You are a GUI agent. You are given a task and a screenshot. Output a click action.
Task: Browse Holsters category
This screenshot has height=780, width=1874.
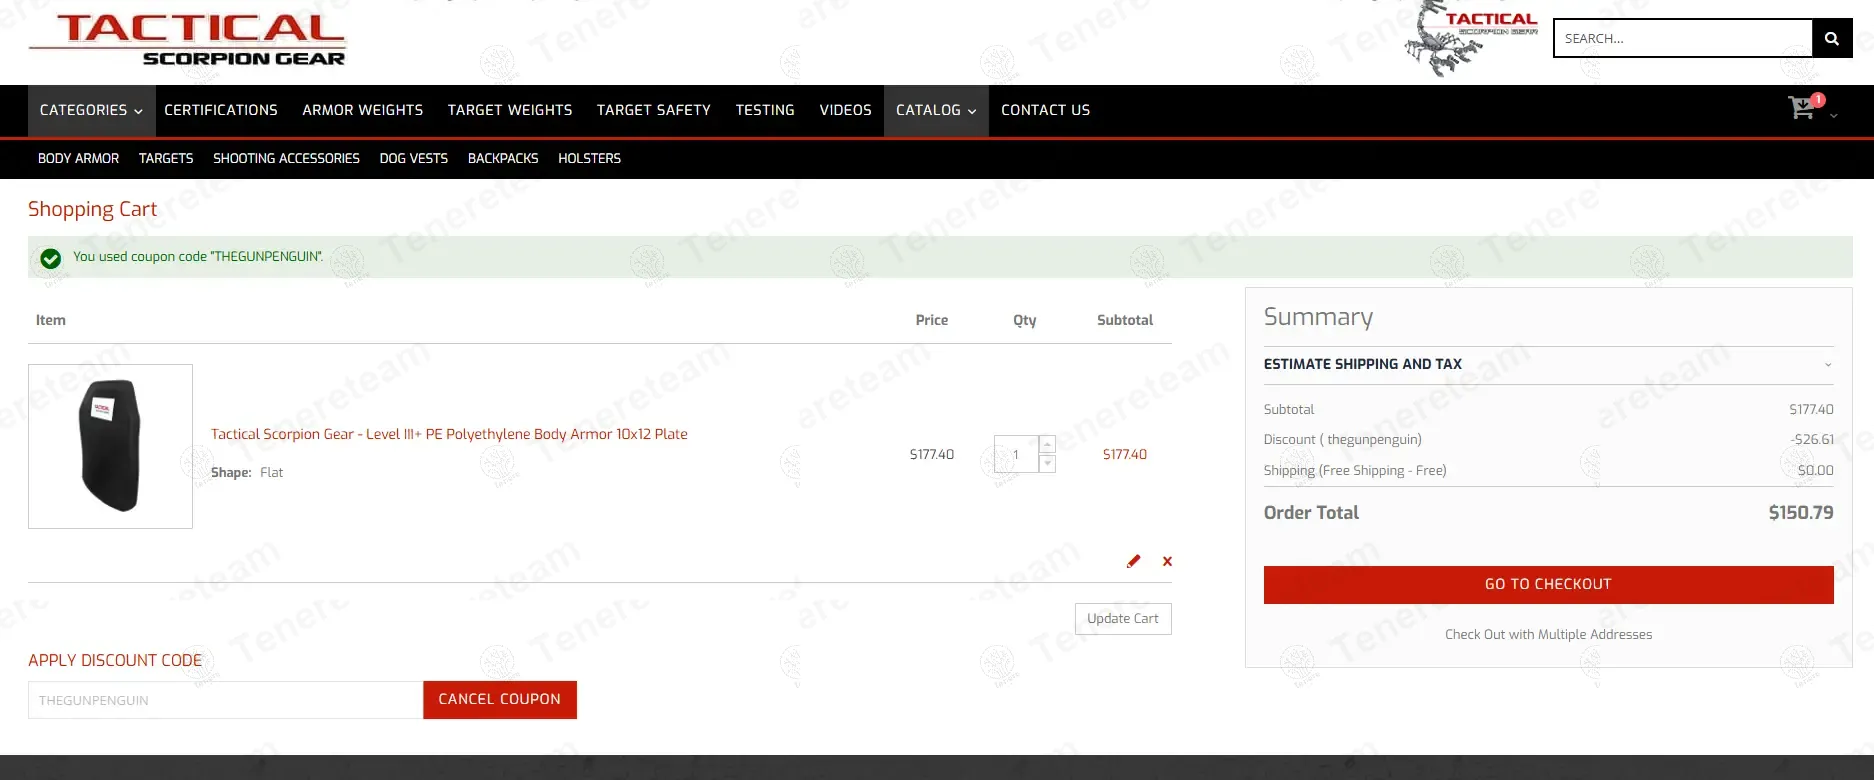coord(589,158)
